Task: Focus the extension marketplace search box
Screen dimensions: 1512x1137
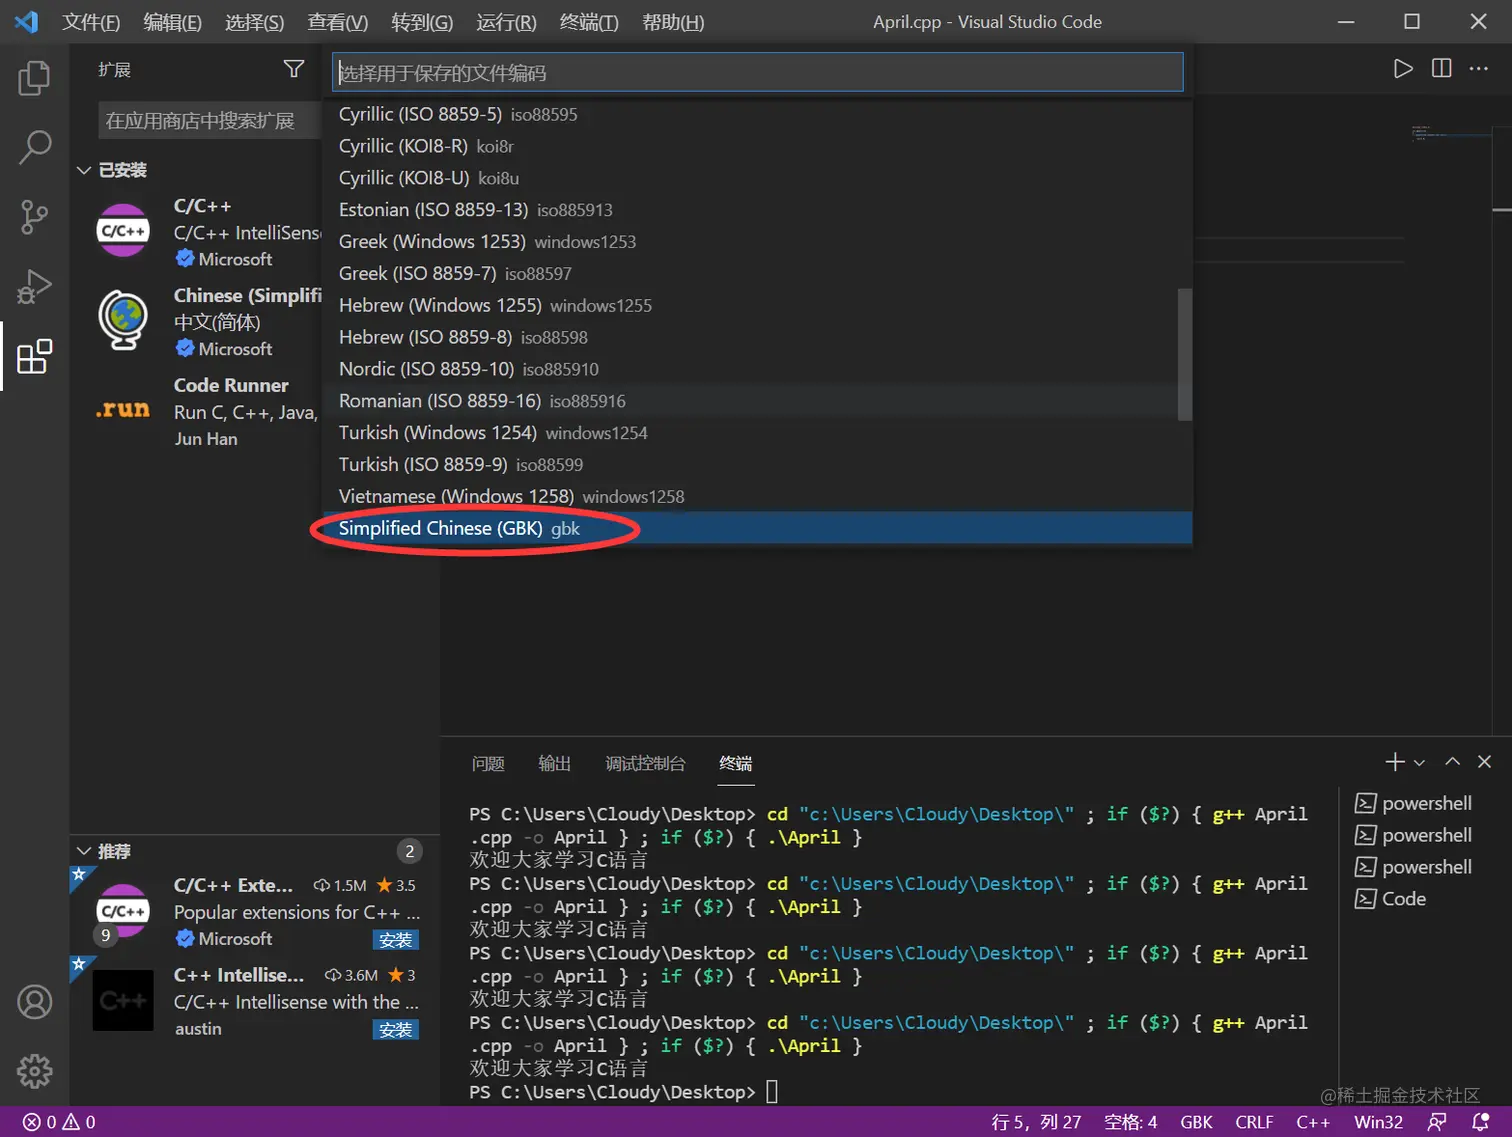Action: pyautogui.click(x=208, y=121)
